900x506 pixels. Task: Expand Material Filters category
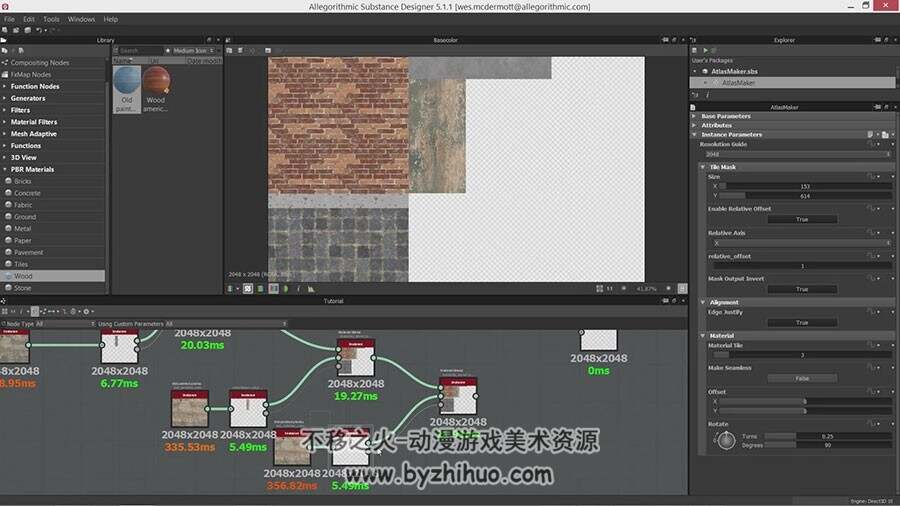(5, 122)
